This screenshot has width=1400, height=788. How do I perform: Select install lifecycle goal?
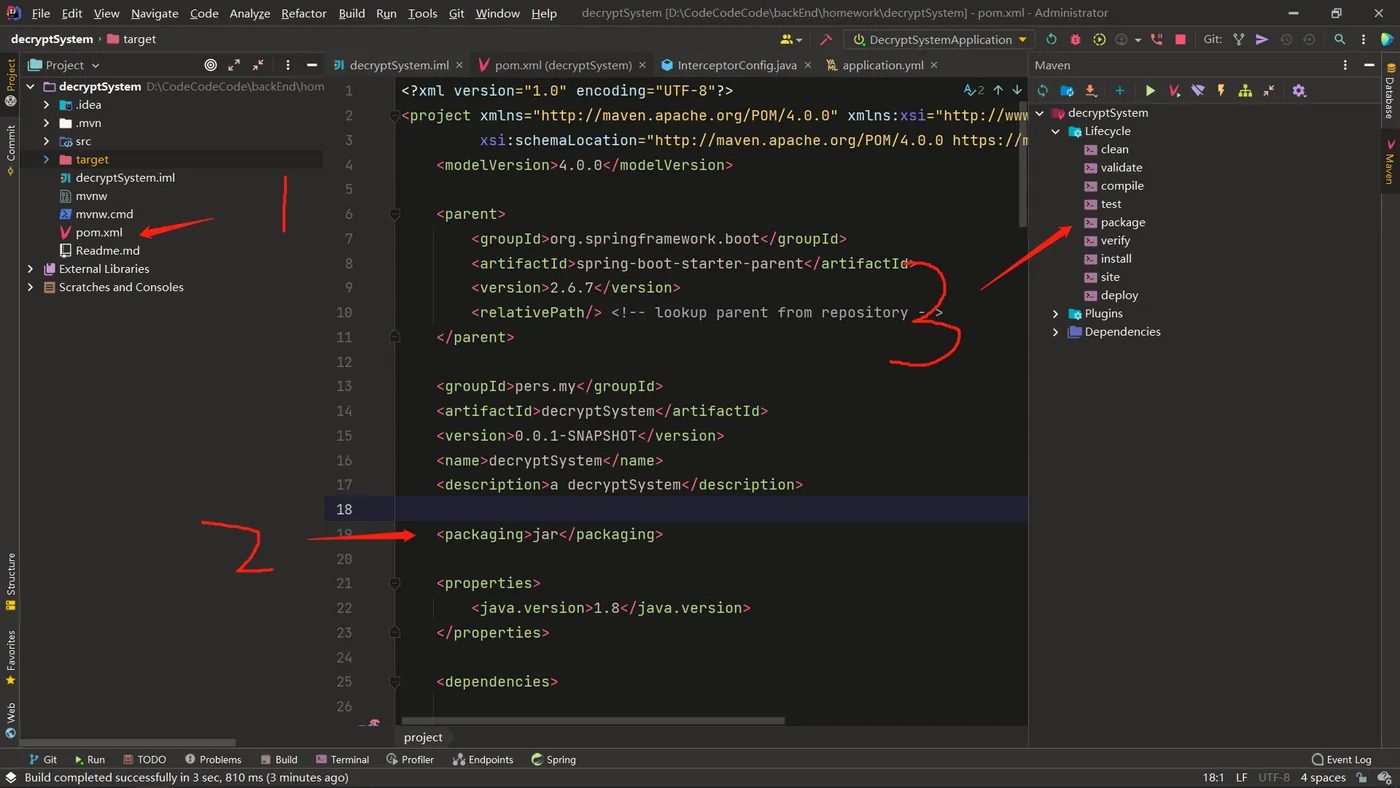click(1116, 259)
